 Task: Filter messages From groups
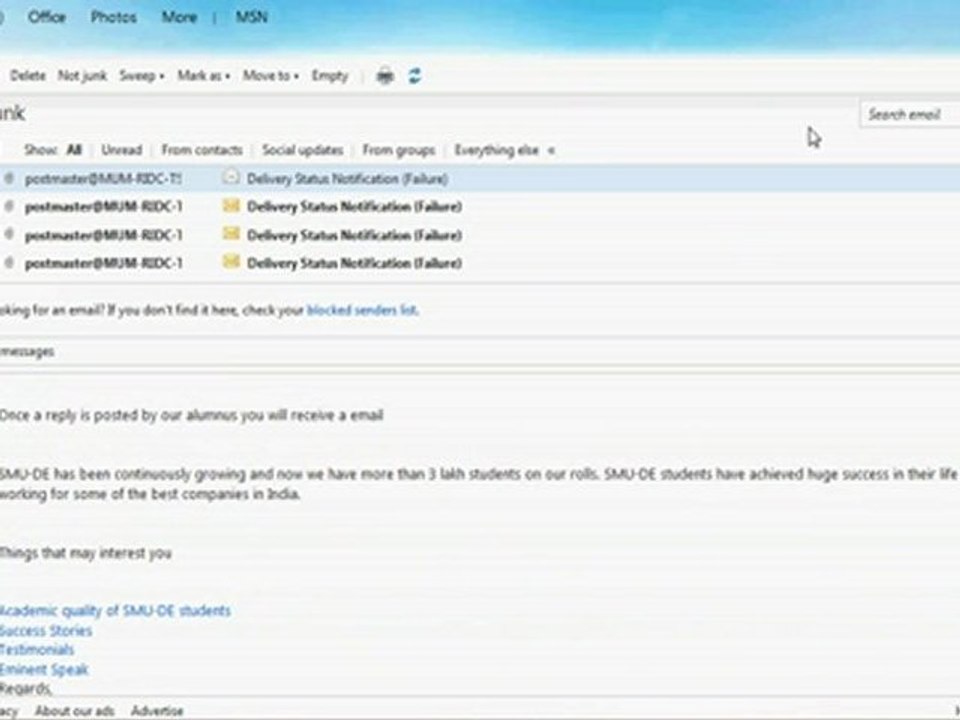coord(399,150)
